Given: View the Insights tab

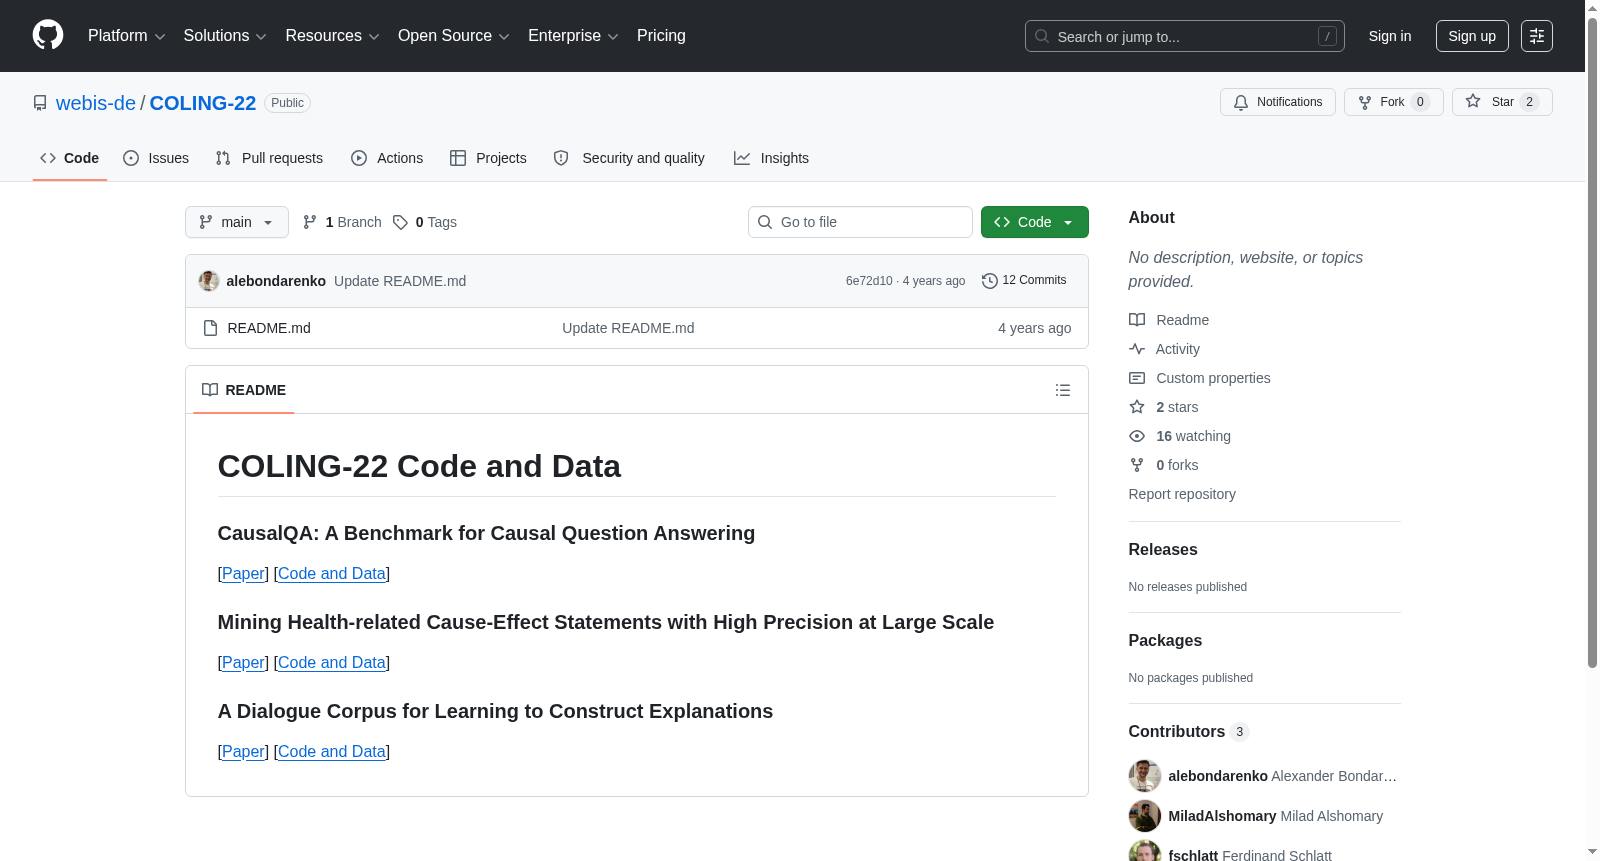Looking at the screenshot, I should coord(771,158).
